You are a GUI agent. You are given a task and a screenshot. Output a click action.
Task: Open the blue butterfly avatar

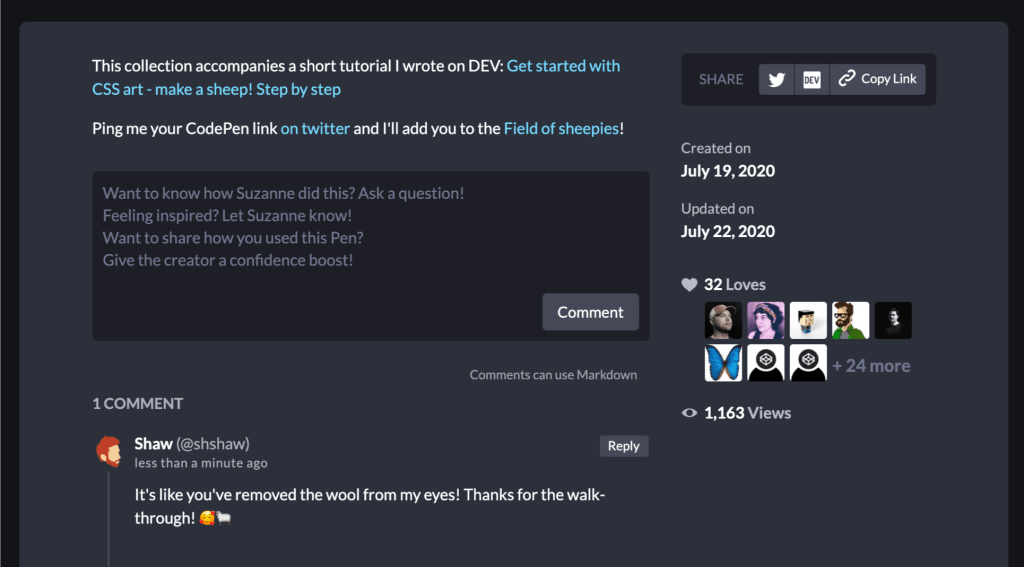(723, 363)
